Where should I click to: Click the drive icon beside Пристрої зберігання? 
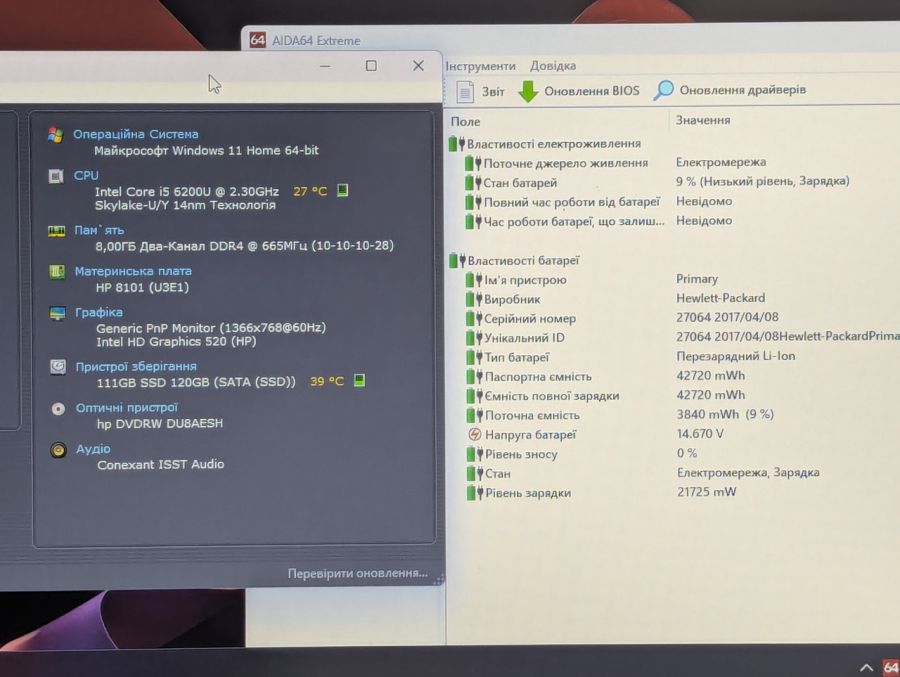(58, 366)
